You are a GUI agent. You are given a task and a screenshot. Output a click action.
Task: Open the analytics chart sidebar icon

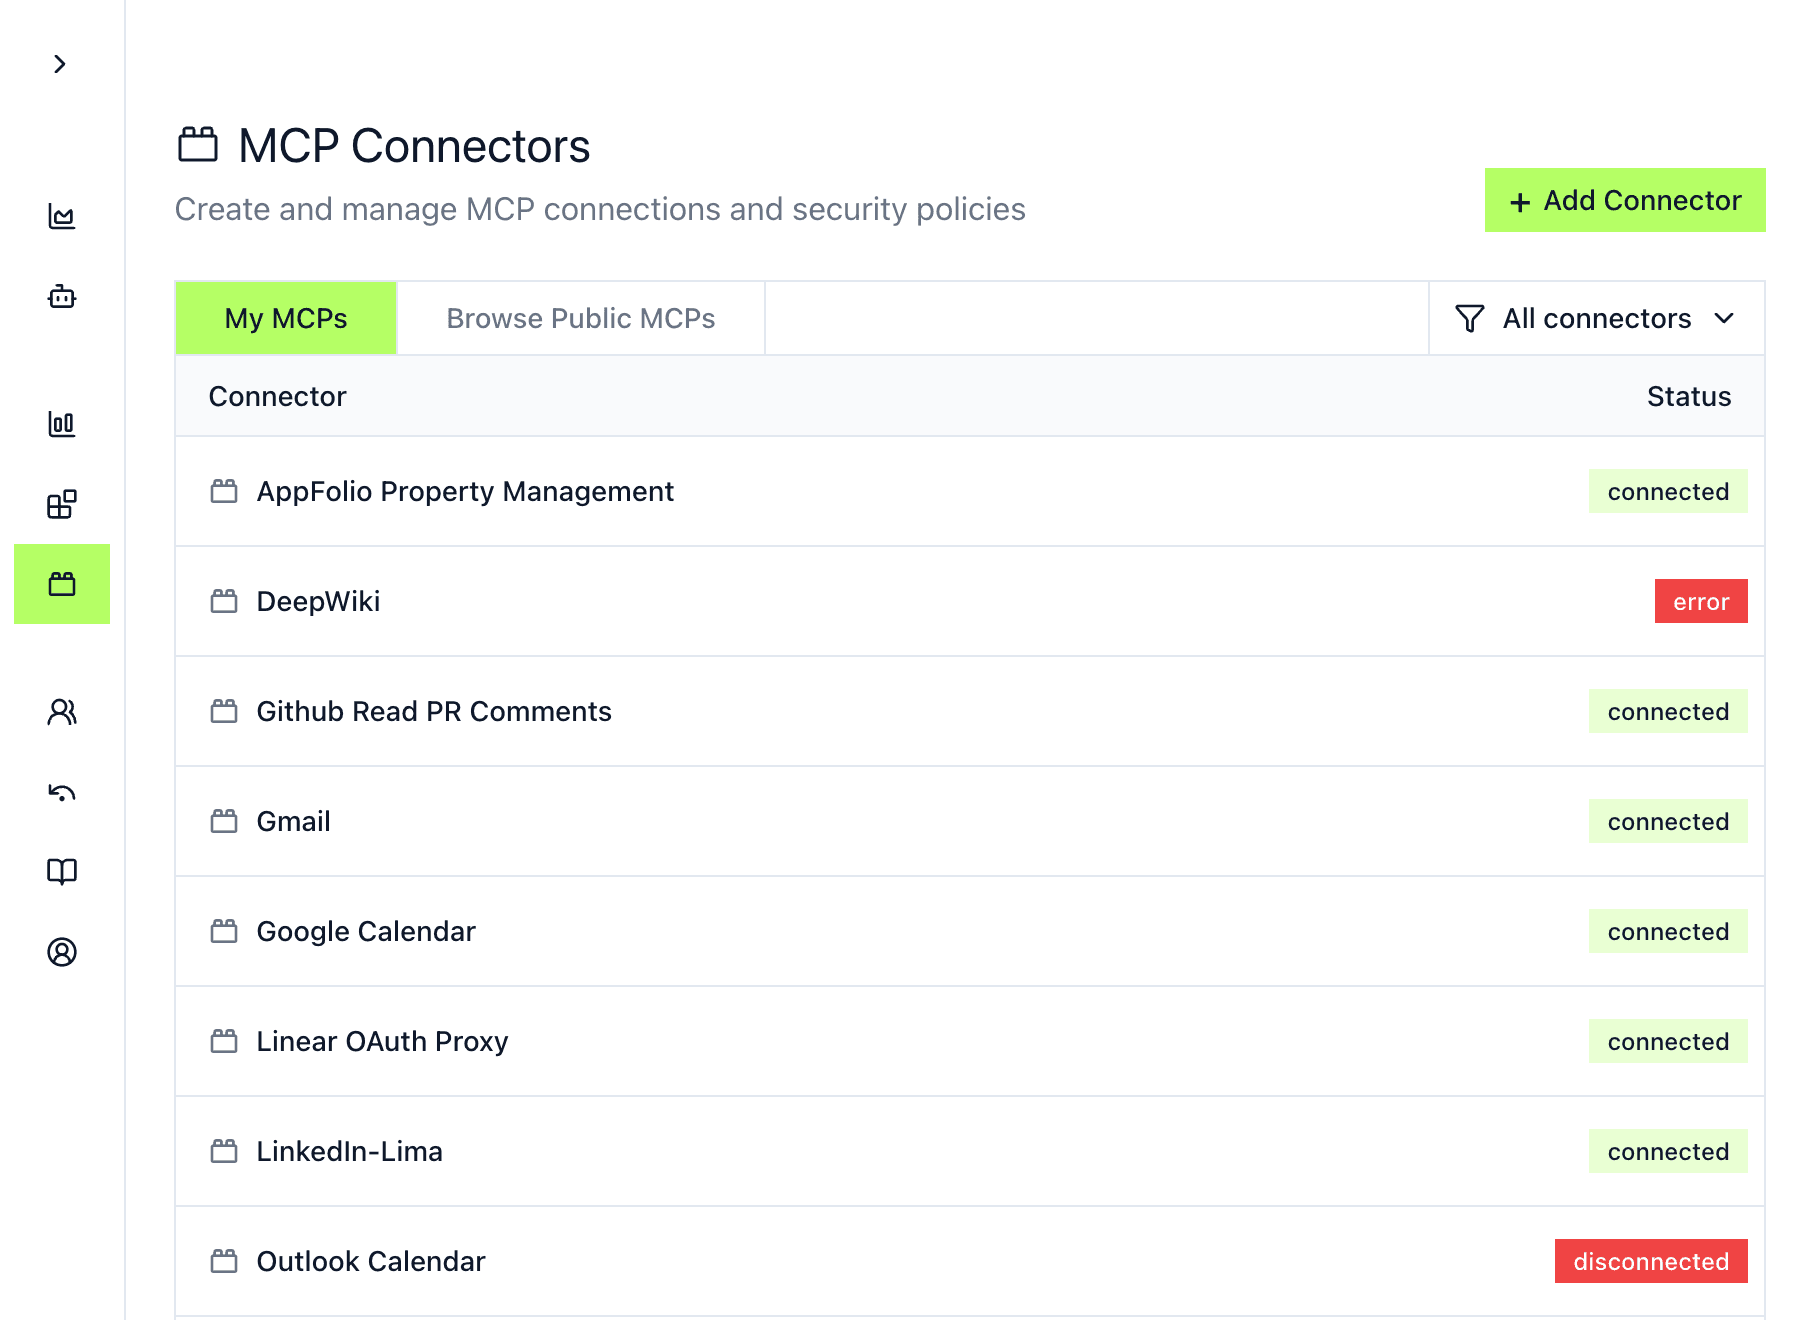62,215
